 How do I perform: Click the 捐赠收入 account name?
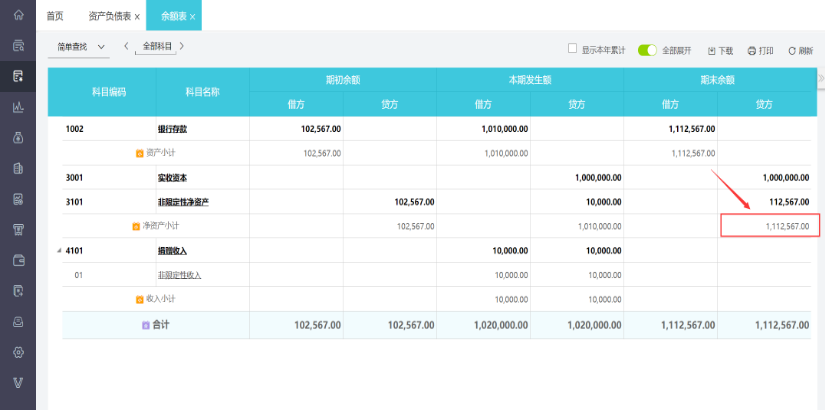(172, 251)
